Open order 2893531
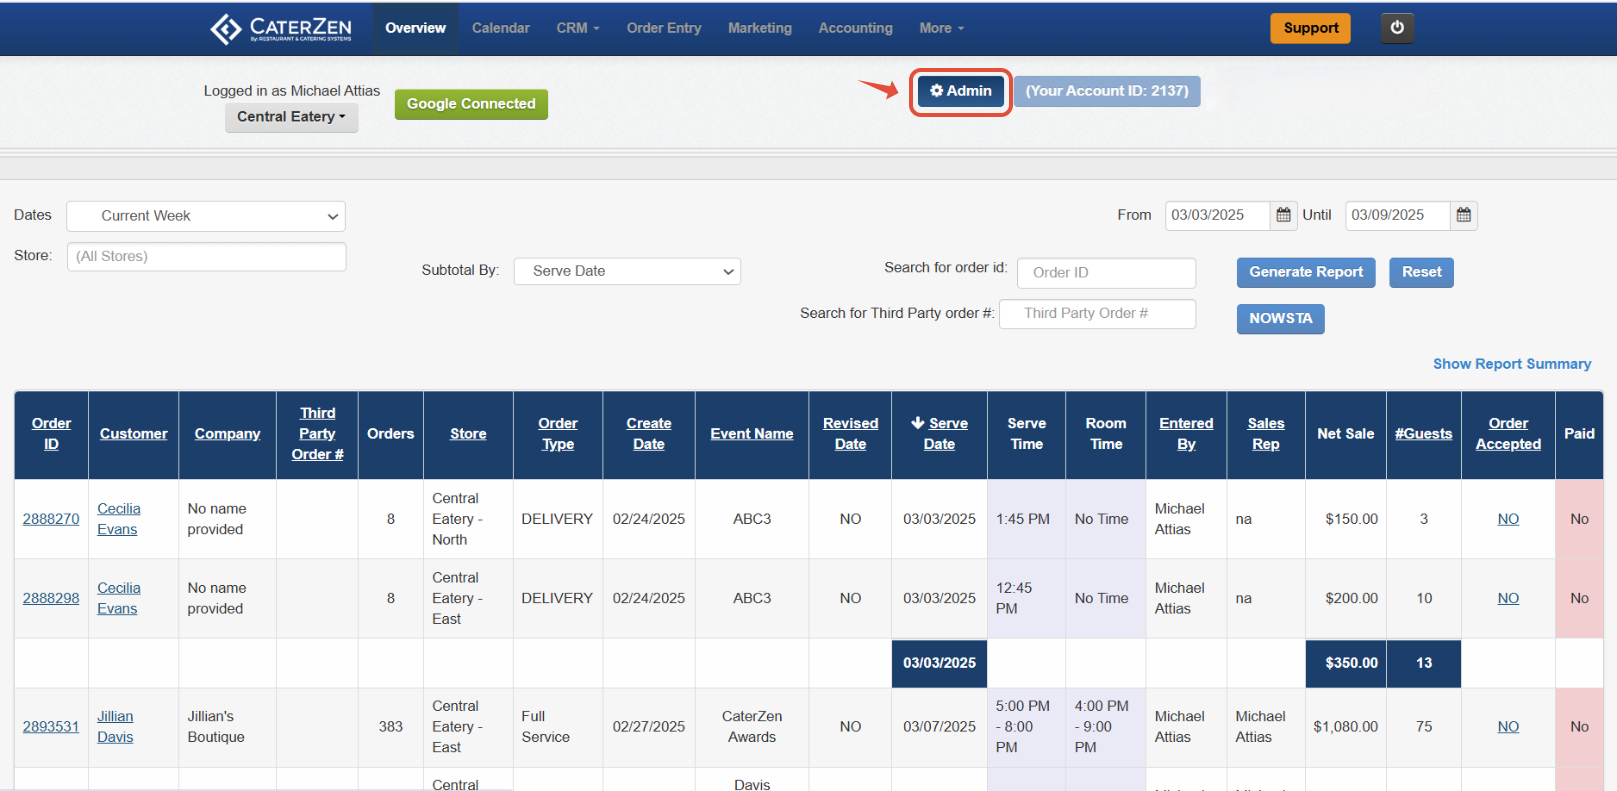This screenshot has height=791, width=1617. (51, 727)
